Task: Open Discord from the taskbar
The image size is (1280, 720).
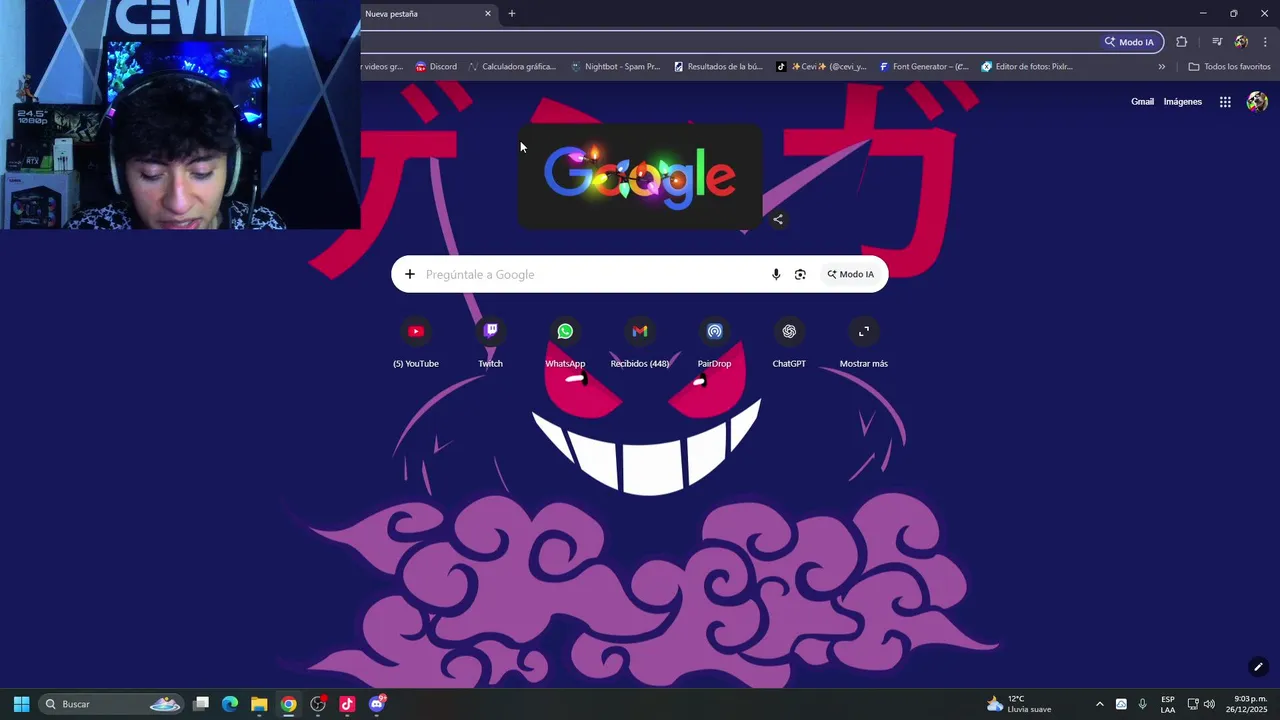Action: pyautogui.click(x=377, y=704)
